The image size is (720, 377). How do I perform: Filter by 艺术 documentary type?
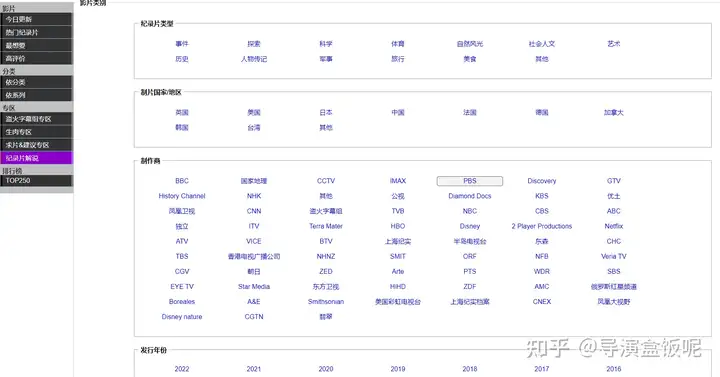point(613,44)
